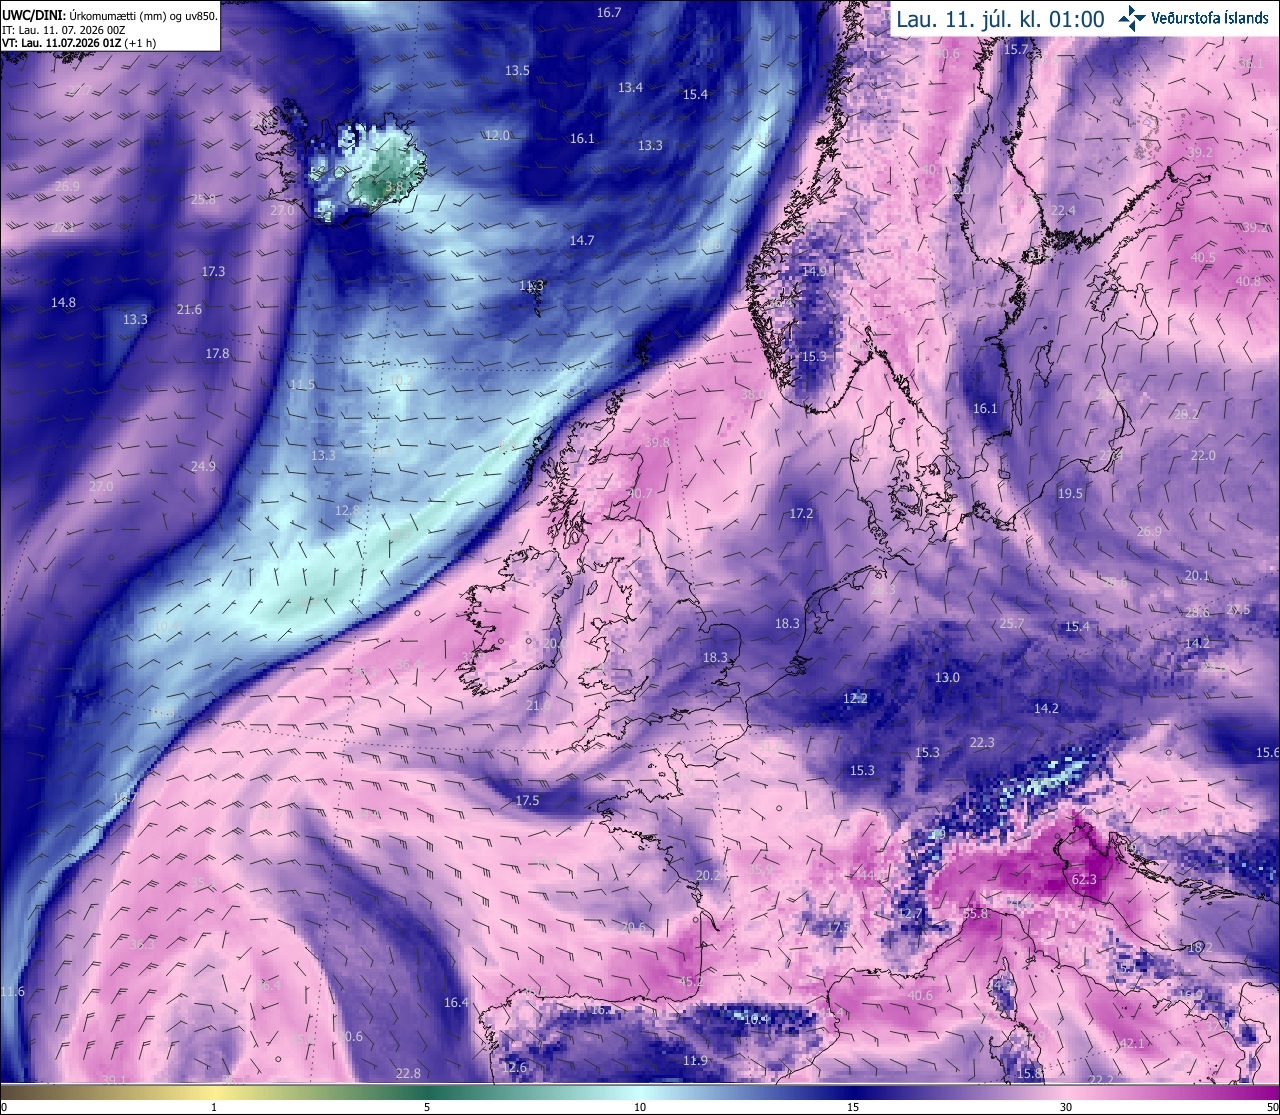The height and width of the screenshot is (1115, 1280).
Task: Click the 25.7 value over northern Germany
Action: point(1012,623)
